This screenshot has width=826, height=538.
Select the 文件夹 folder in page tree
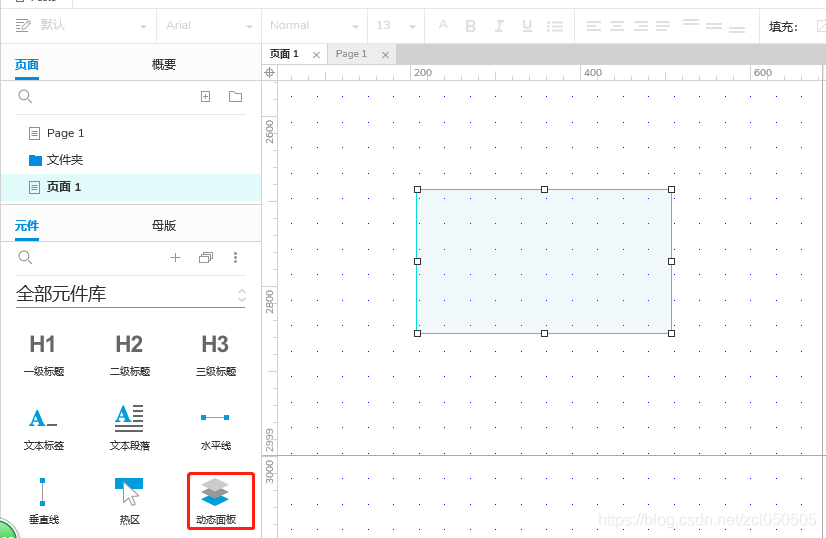(x=65, y=160)
